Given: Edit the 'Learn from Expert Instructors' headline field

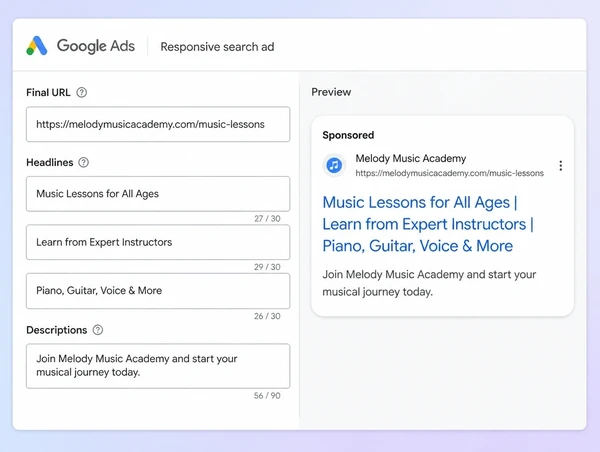Looking at the screenshot, I should point(158,242).
